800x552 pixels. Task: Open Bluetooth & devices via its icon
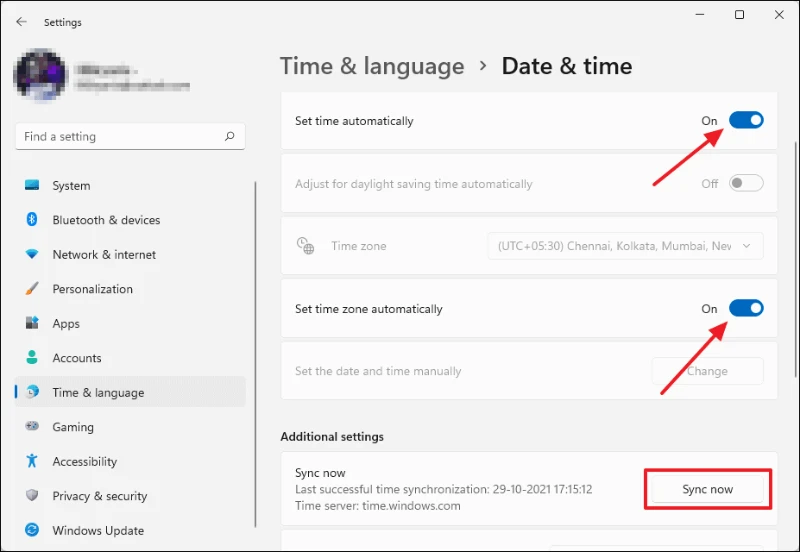(32, 219)
